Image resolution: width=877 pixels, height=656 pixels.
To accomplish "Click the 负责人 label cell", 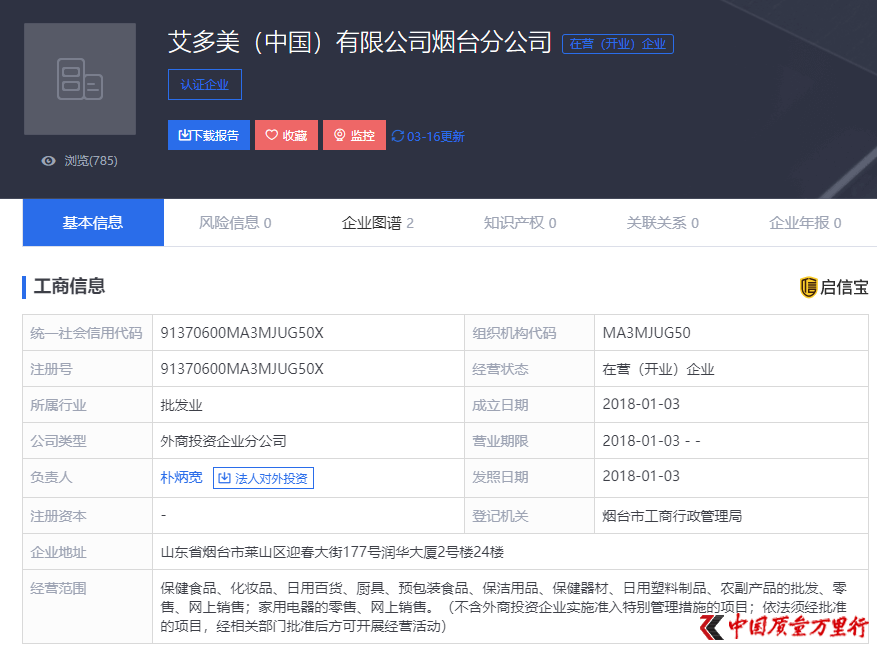I will point(88,478).
